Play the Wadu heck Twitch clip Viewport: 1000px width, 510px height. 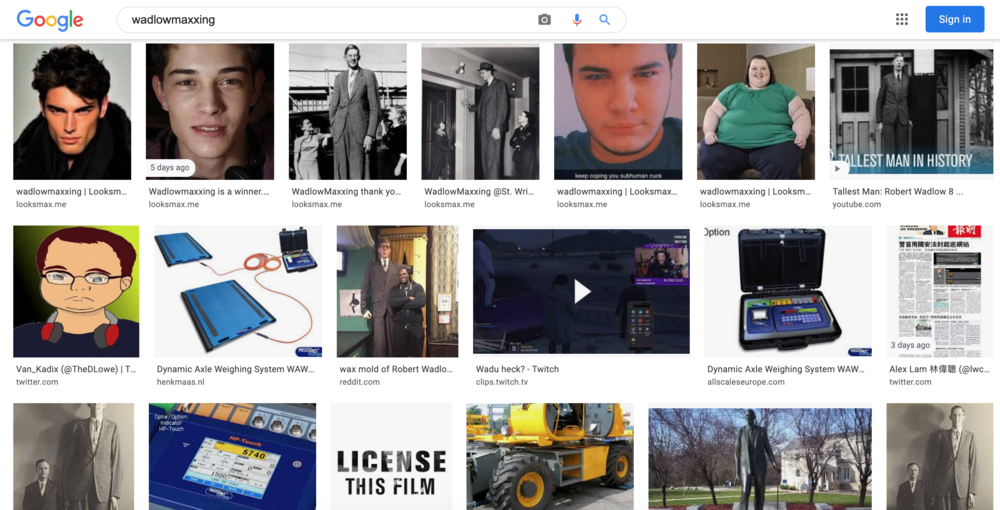pyautogui.click(x=581, y=291)
